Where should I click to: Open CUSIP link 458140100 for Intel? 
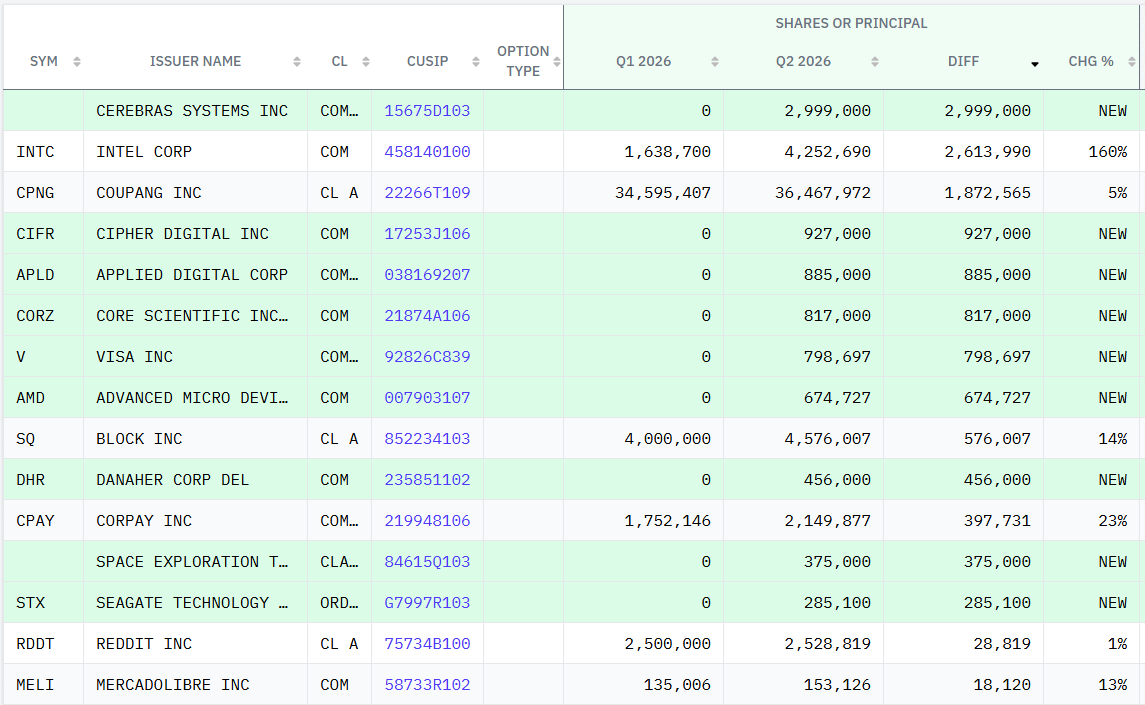(x=427, y=152)
